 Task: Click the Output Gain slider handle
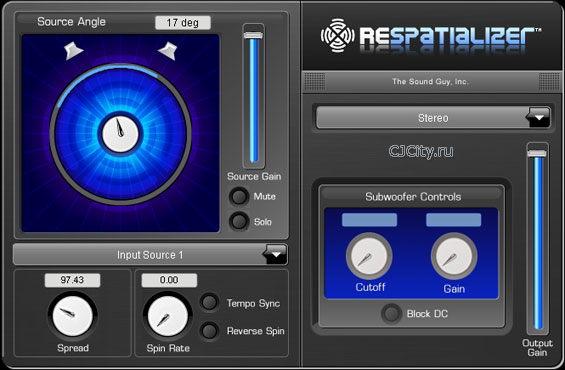[x=537, y=153]
